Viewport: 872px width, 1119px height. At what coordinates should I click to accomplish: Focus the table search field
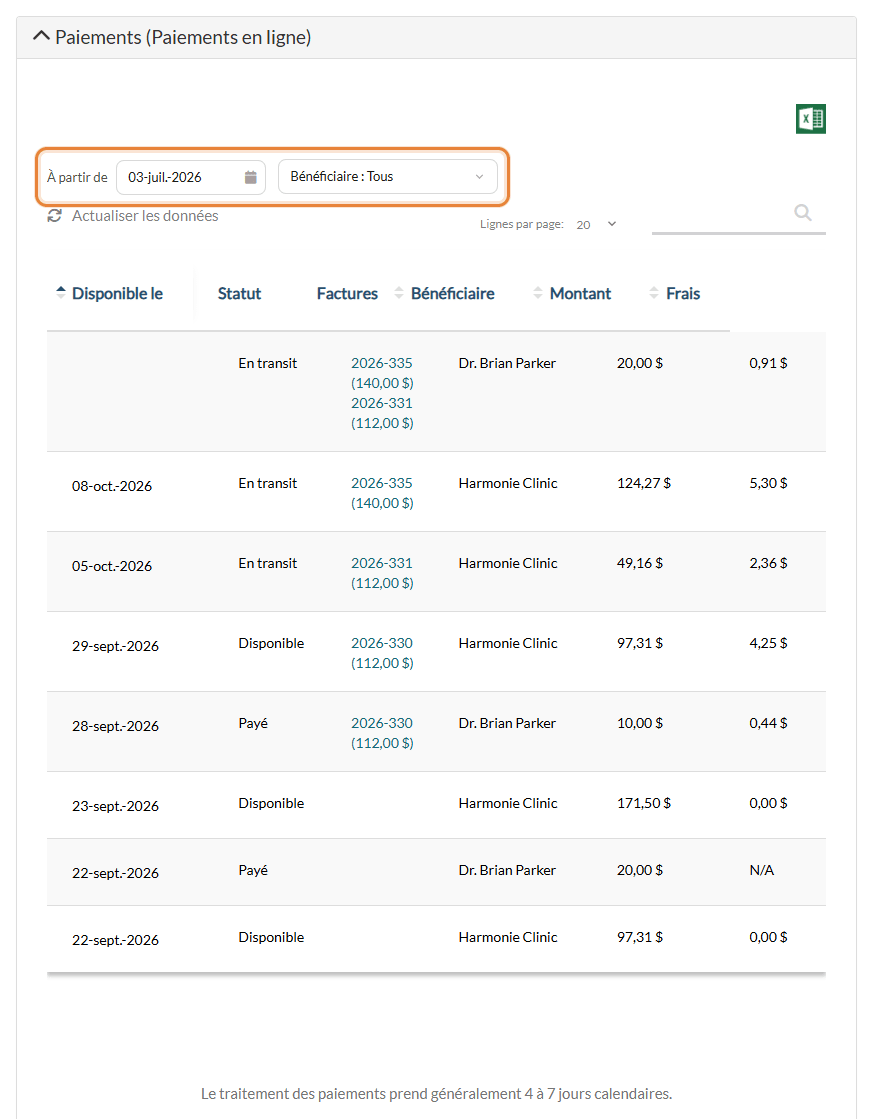point(739,216)
